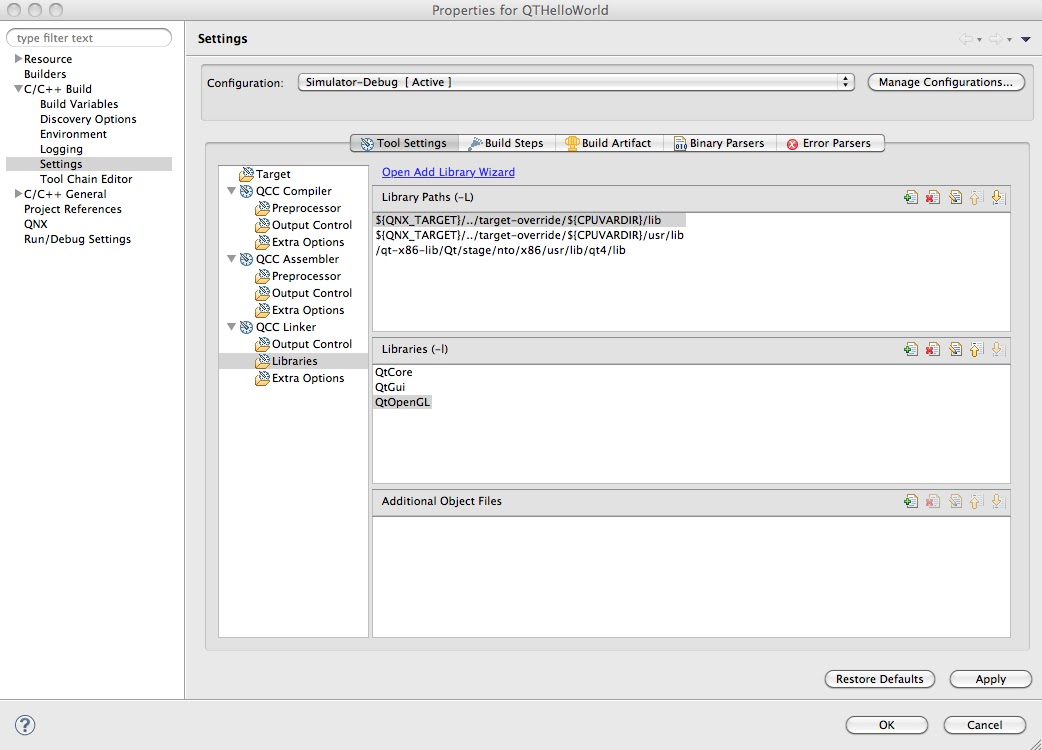Image resolution: width=1042 pixels, height=750 pixels.
Task: Switch to the Build Steps tab
Action: 506,143
